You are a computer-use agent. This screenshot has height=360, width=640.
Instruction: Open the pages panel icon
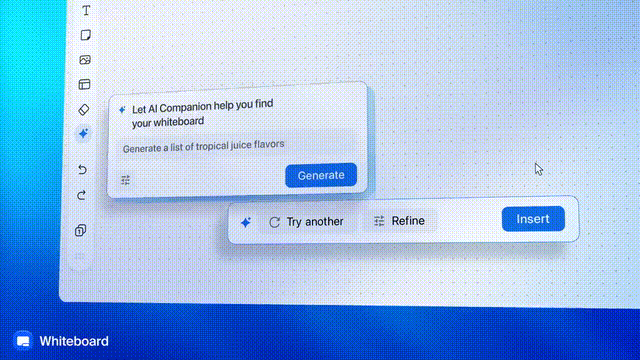coord(81,230)
